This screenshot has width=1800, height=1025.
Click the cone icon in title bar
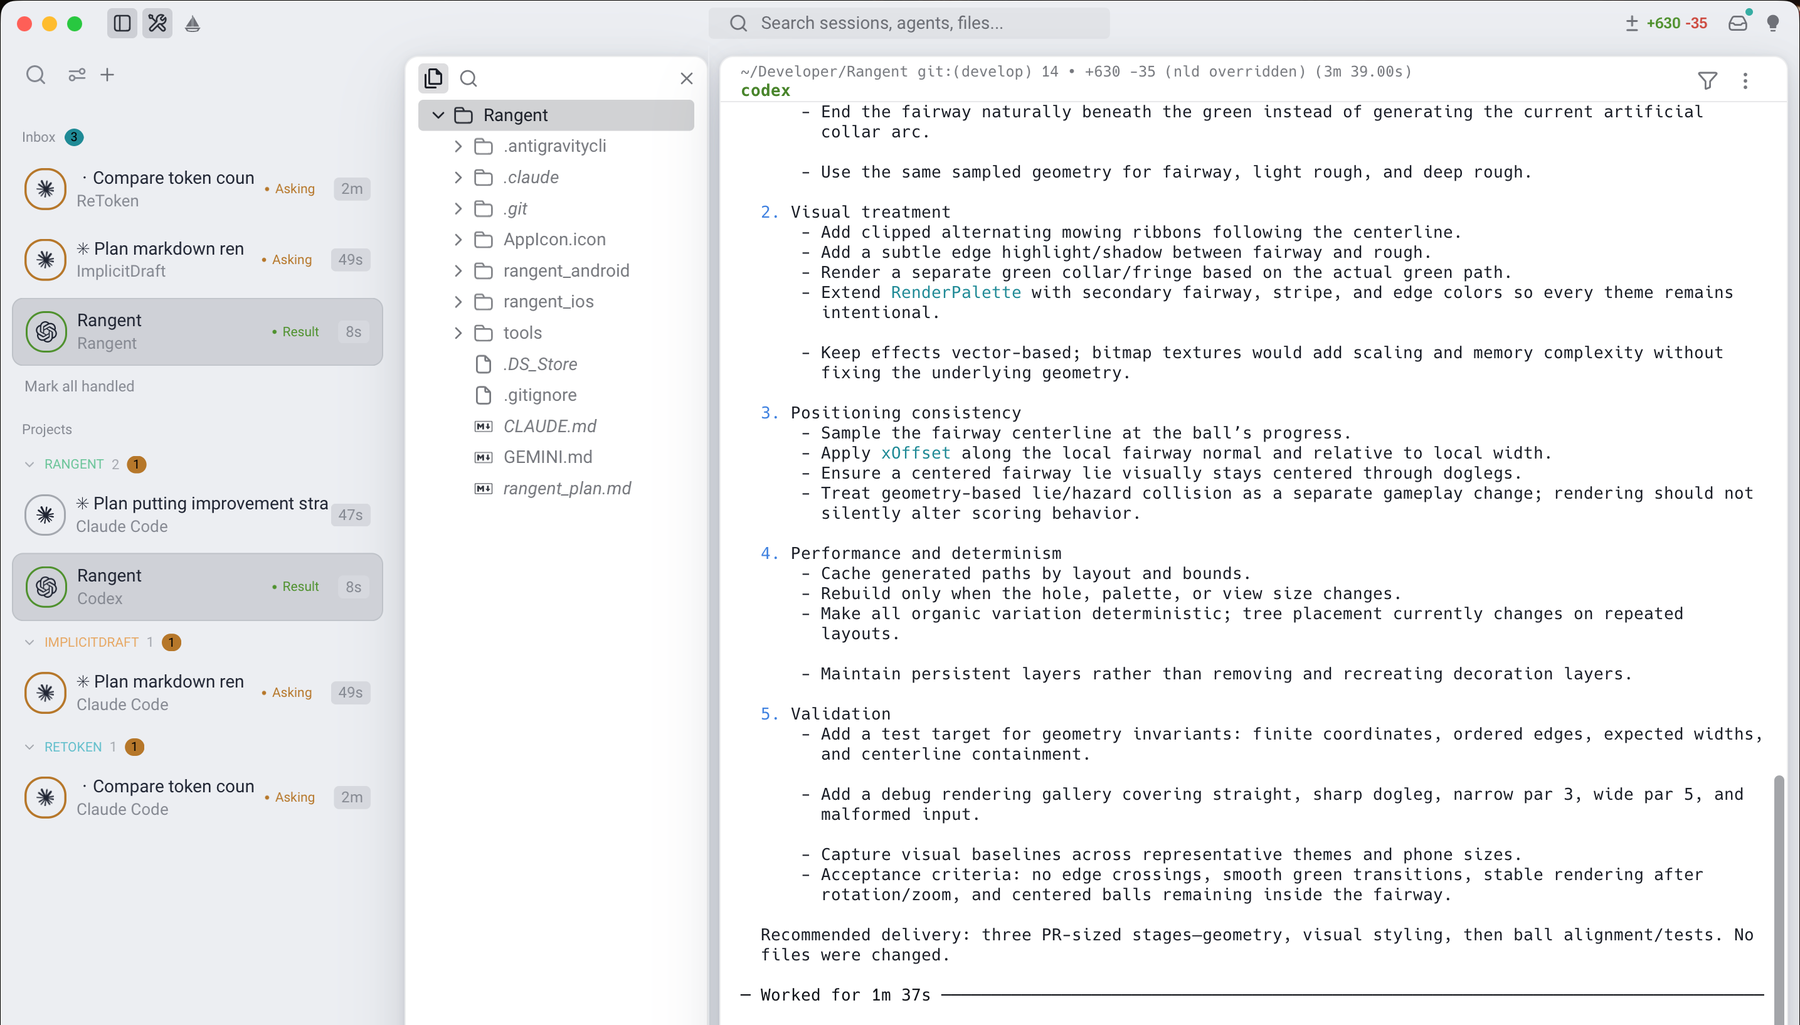[x=193, y=23]
